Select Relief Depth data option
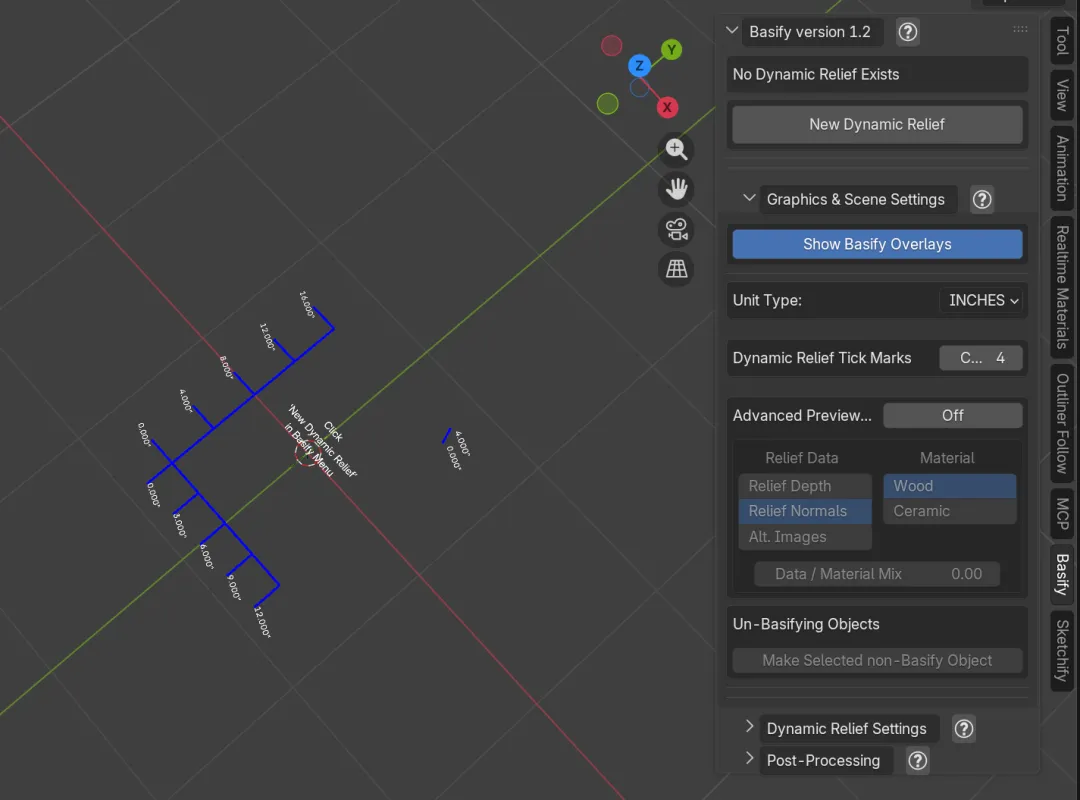Screen dimensions: 1080x800 [x=805, y=486]
